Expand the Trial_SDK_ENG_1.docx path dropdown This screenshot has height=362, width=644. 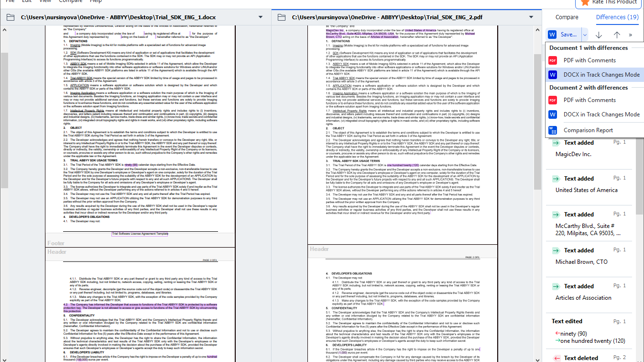(260, 17)
